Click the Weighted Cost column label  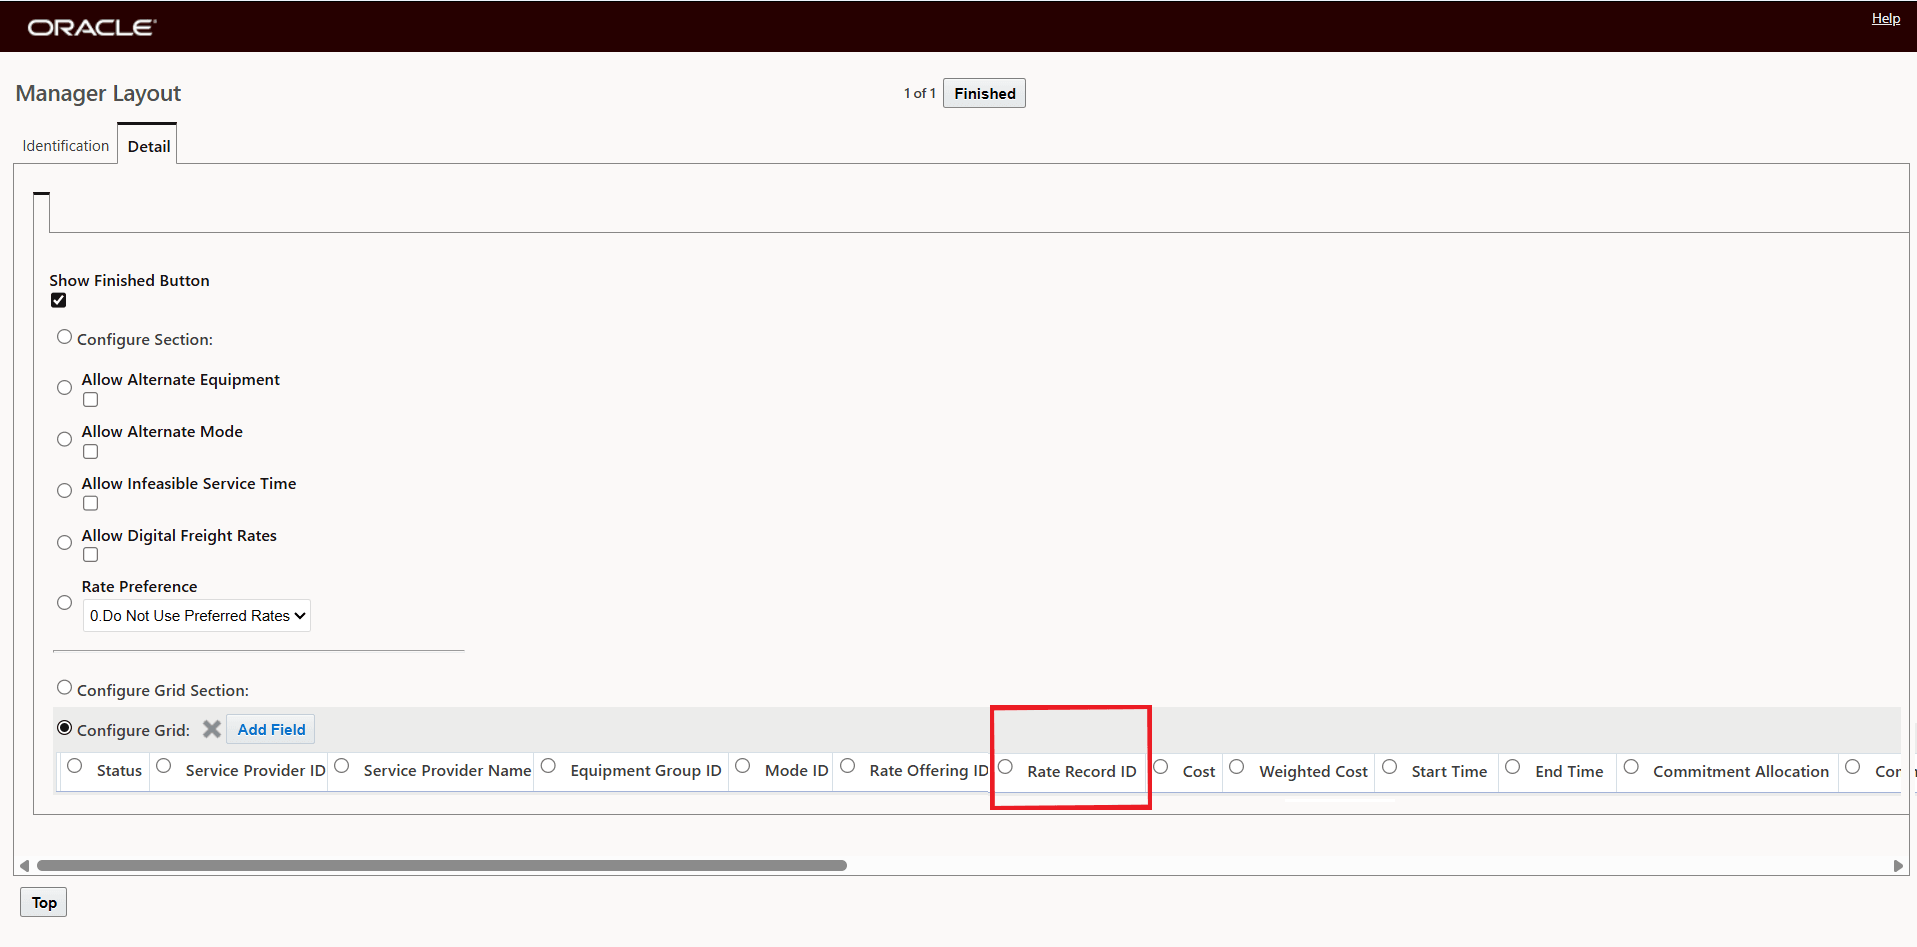1313,772
